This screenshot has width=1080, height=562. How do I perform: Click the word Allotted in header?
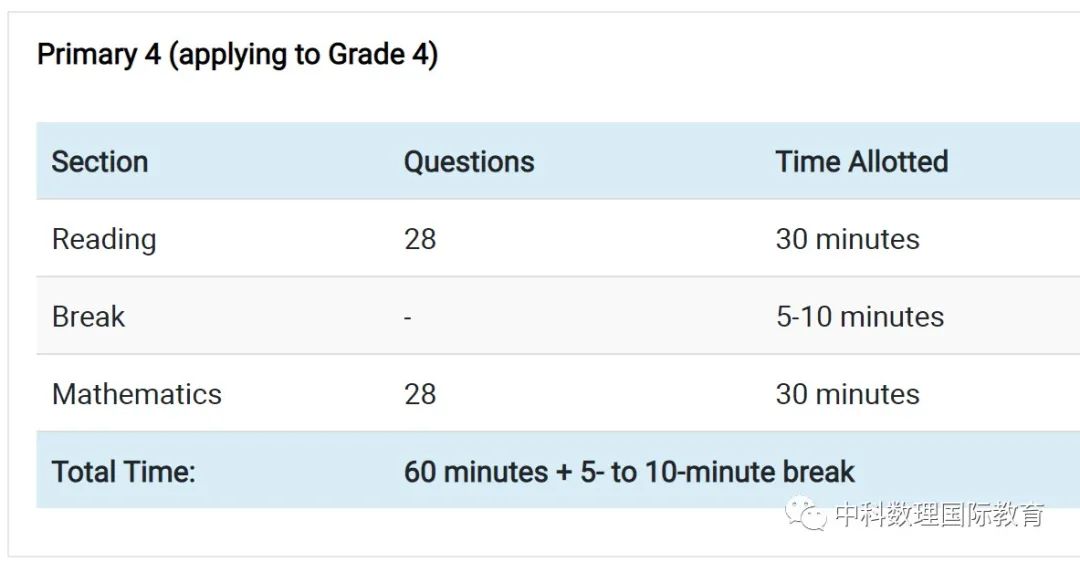point(898,162)
